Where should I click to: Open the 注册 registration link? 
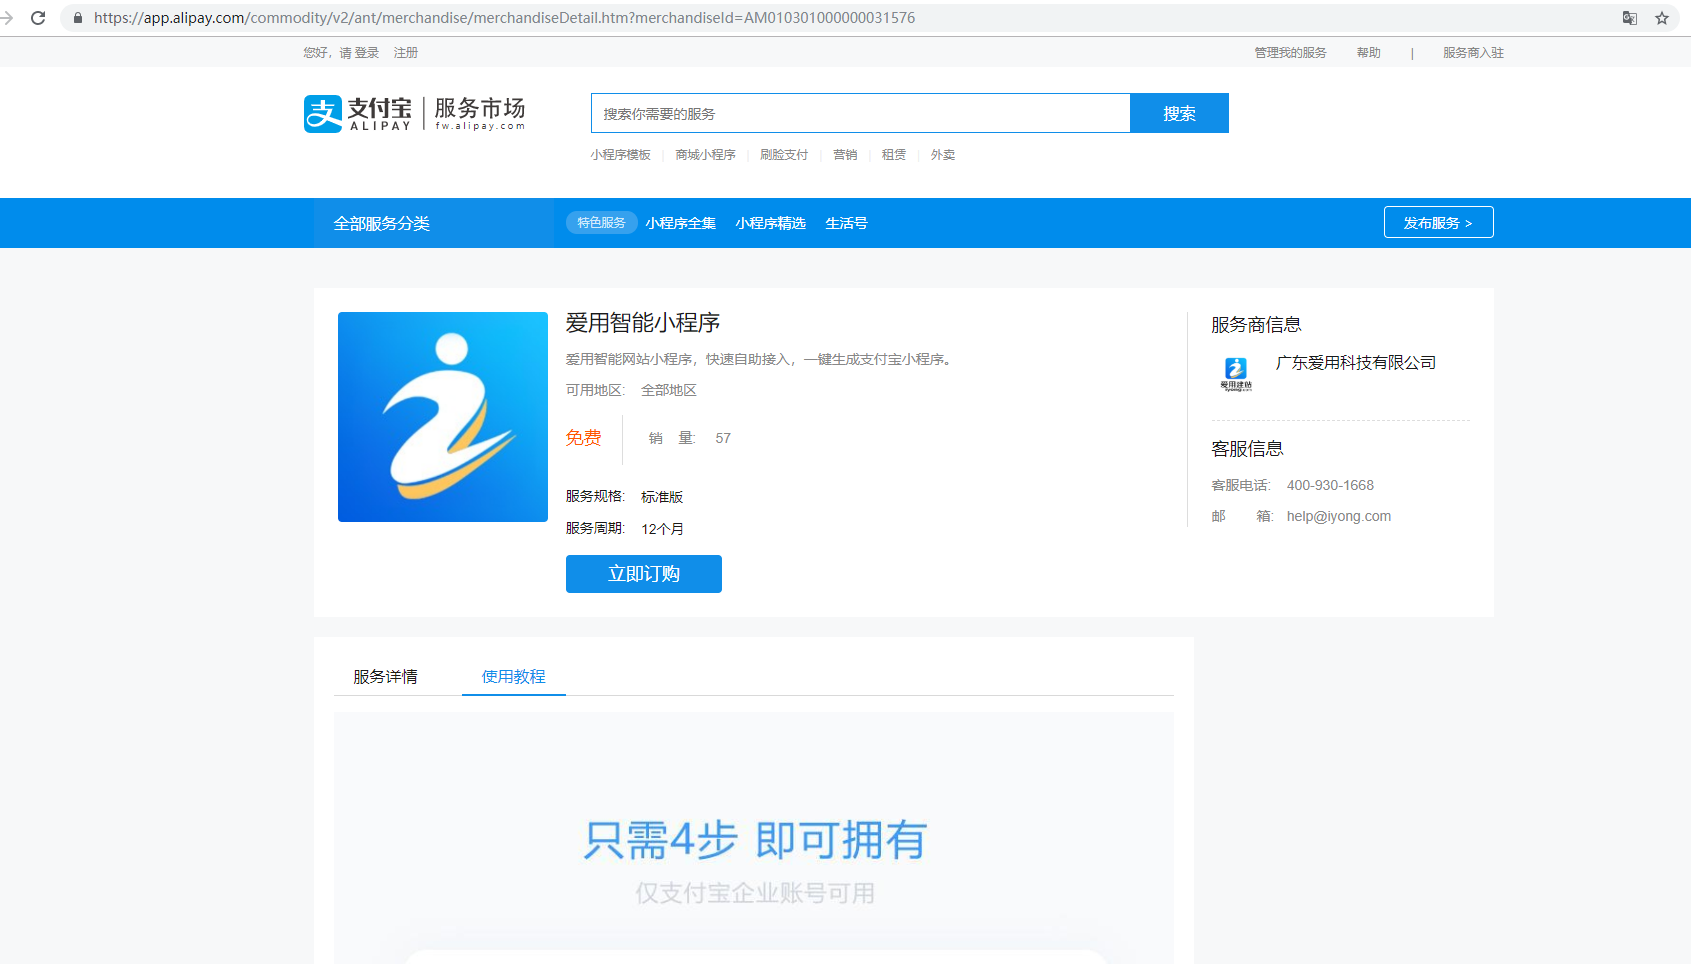pyautogui.click(x=406, y=52)
